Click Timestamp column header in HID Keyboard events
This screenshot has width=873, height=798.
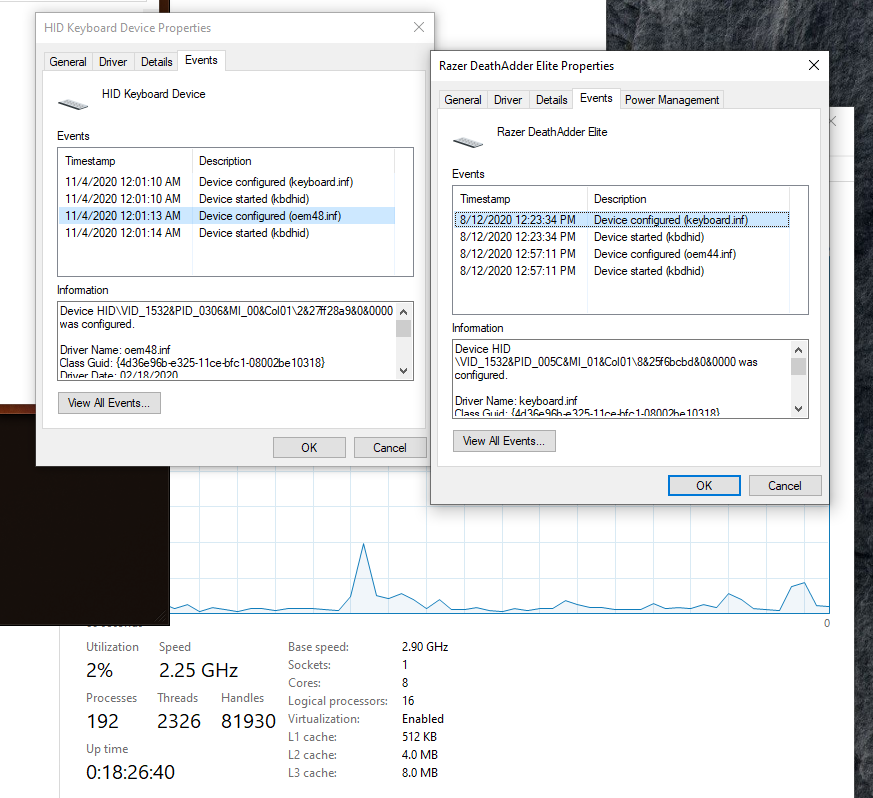pos(126,161)
